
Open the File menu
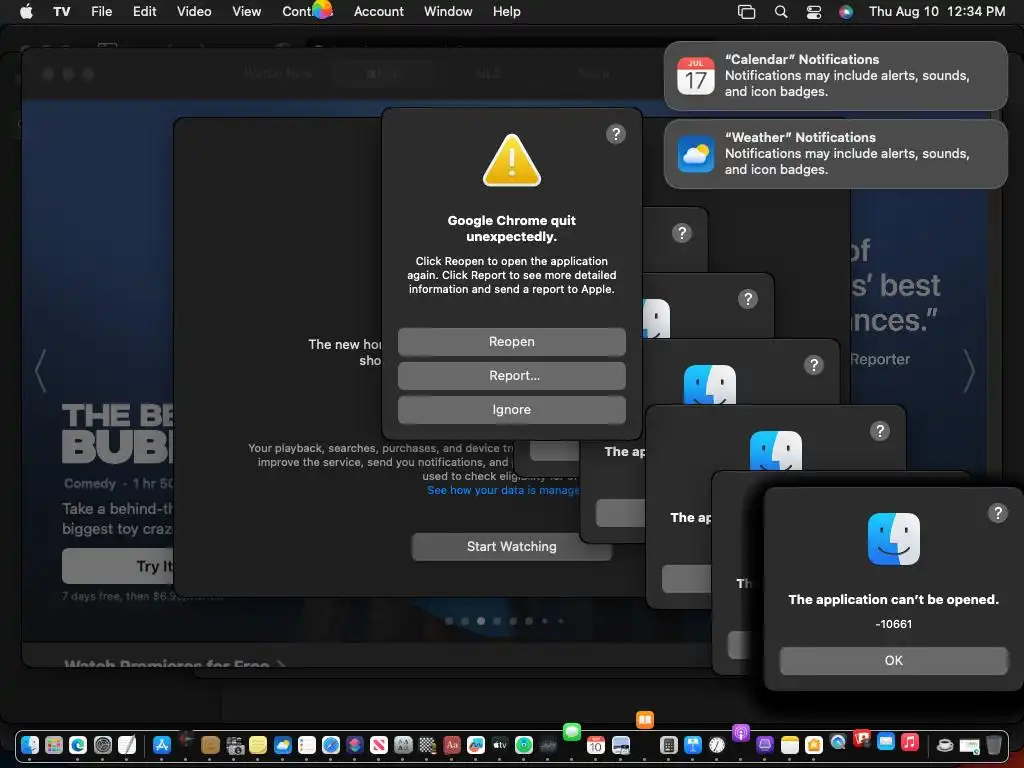pyautogui.click(x=101, y=11)
